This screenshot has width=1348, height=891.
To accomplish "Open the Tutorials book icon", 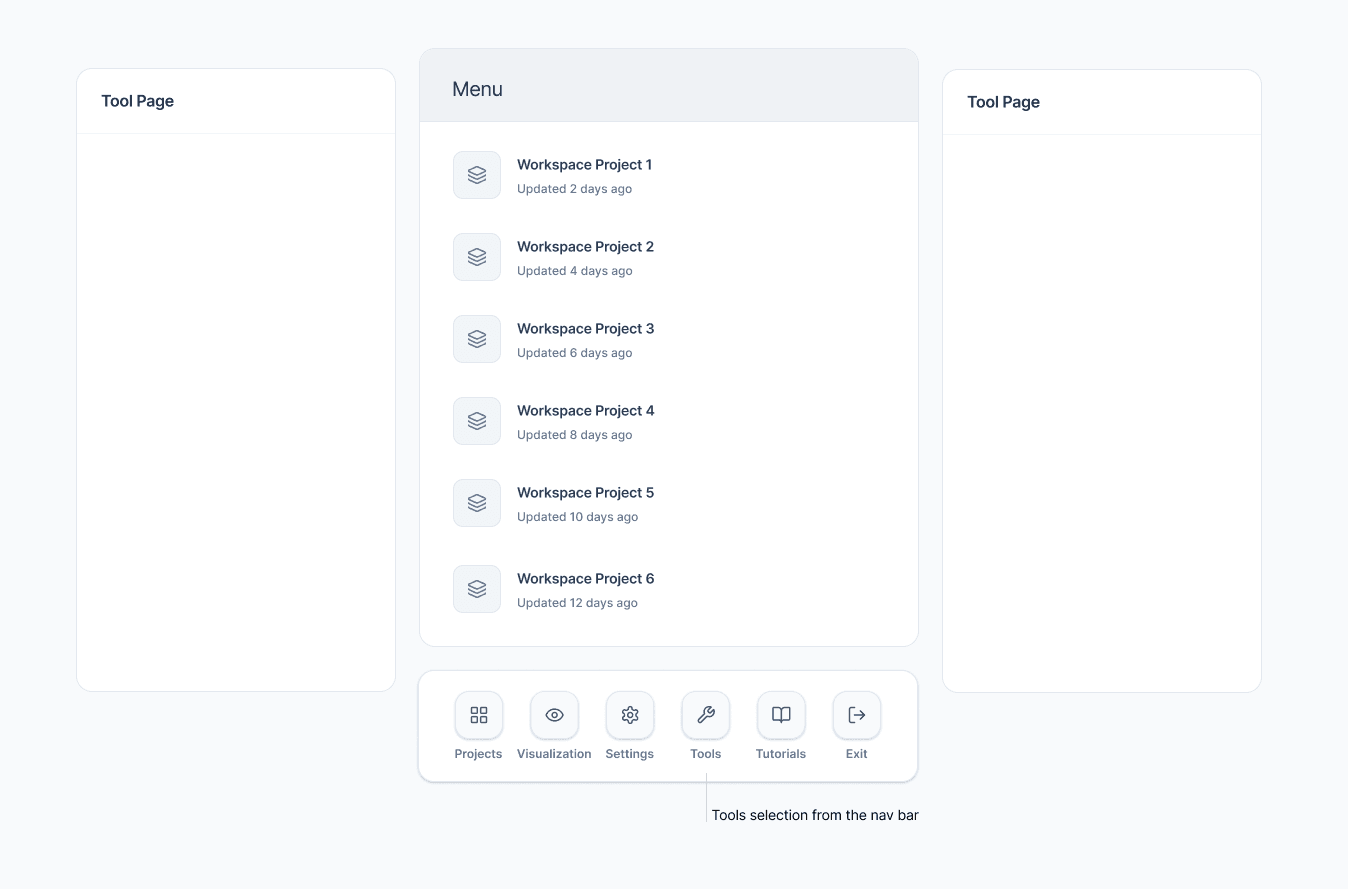I will coord(781,715).
